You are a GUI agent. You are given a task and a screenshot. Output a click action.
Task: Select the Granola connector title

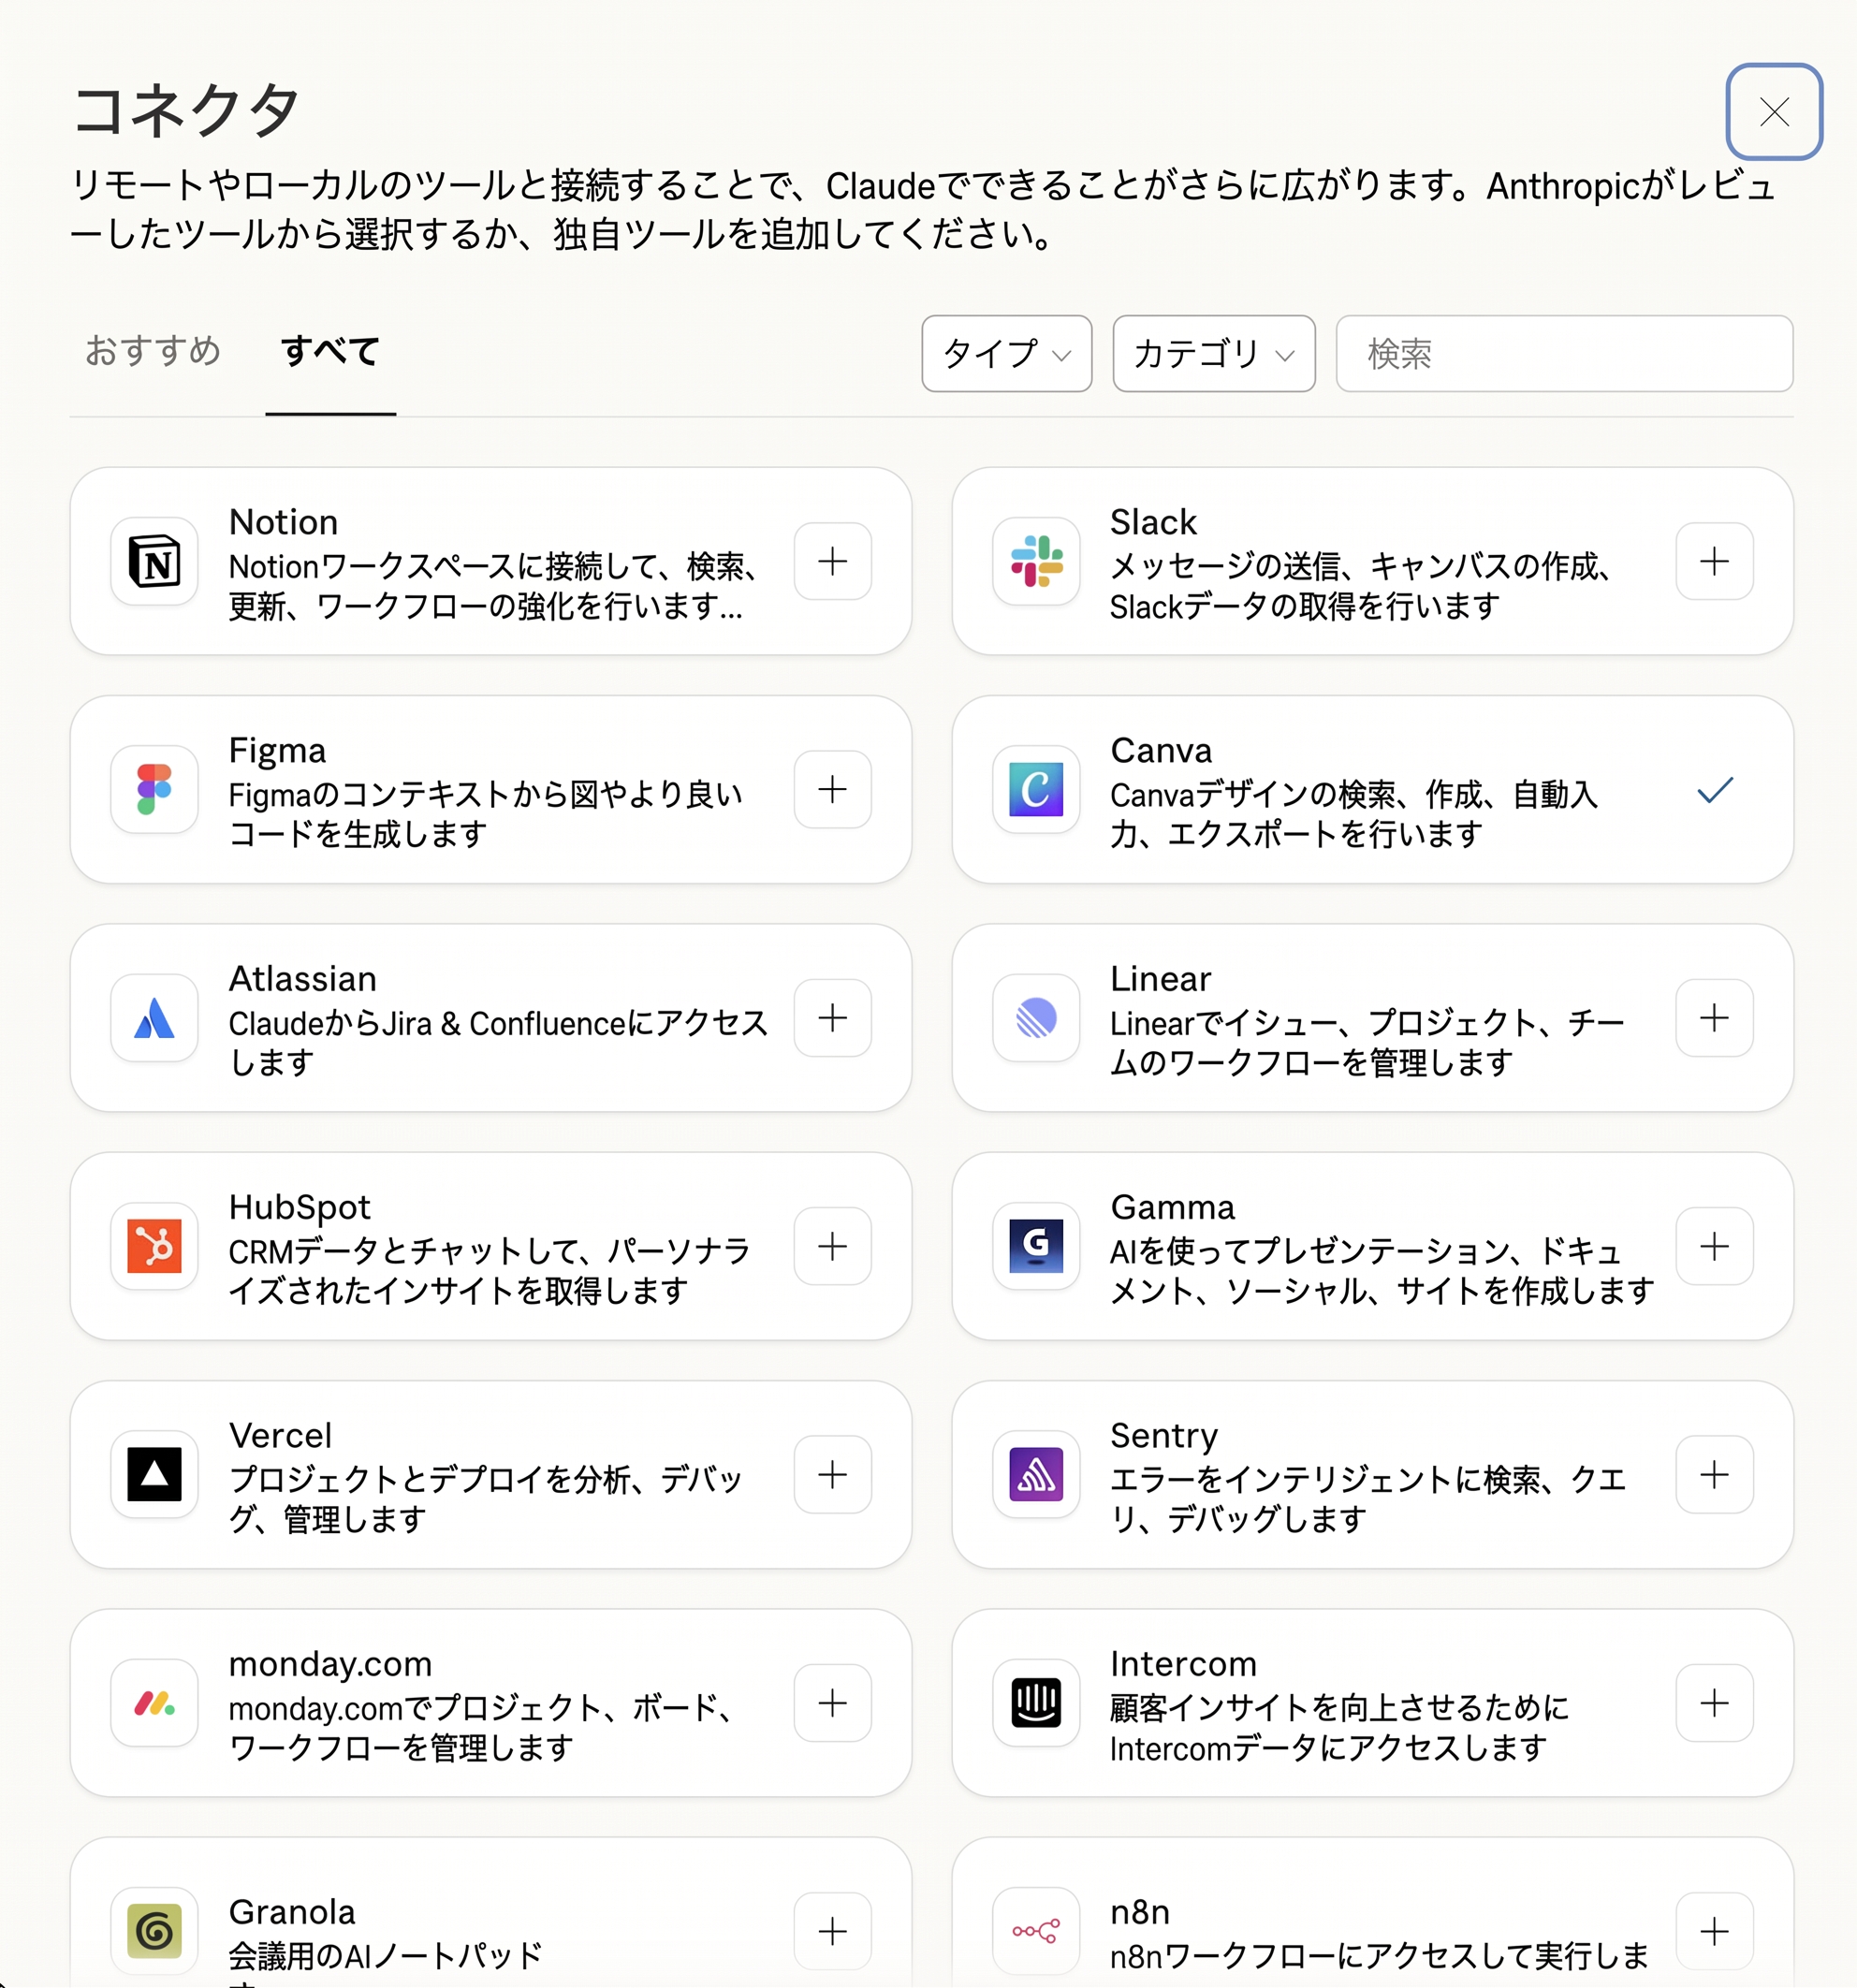(292, 1912)
